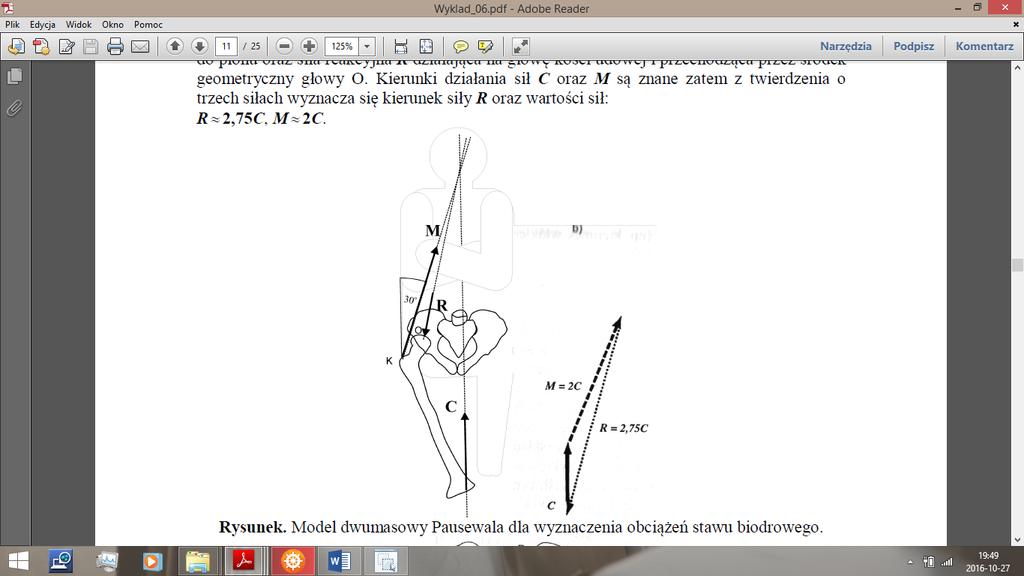Click the 'R = 2,75C' label in diagram
1024x576 pixels.
[x=624, y=428]
